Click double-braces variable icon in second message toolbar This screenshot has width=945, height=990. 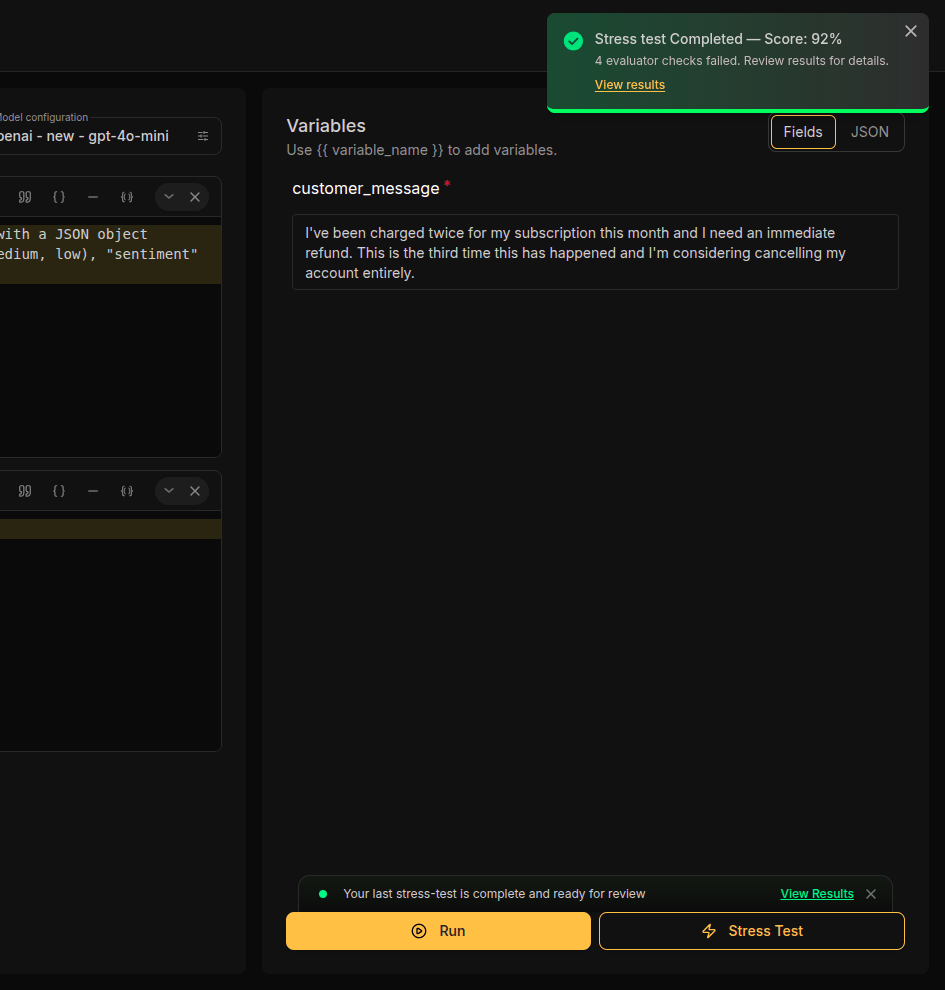pos(127,491)
